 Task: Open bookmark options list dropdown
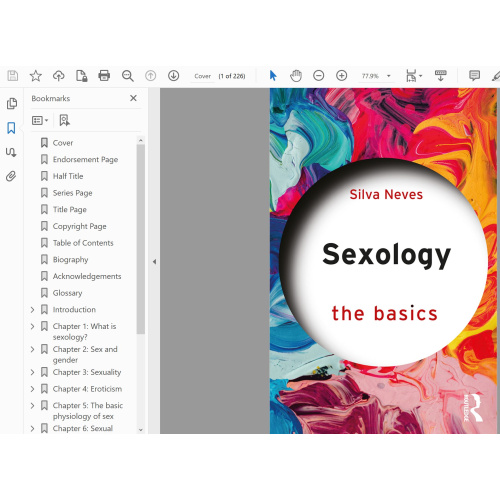(40, 120)
